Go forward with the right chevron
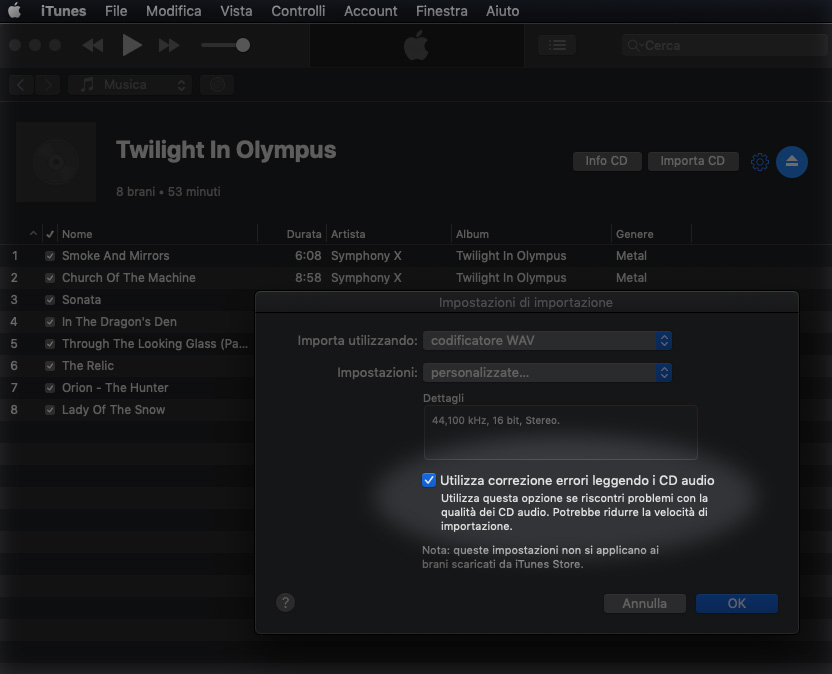 (x=48, y=85)
